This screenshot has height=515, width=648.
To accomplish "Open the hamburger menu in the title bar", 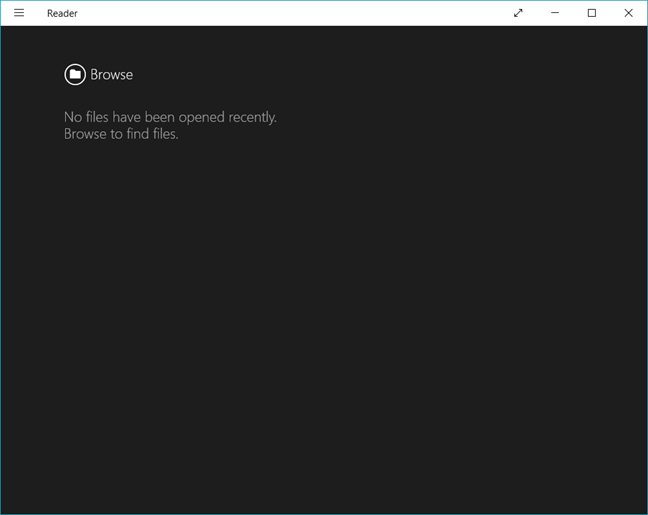I will (19, 13).
